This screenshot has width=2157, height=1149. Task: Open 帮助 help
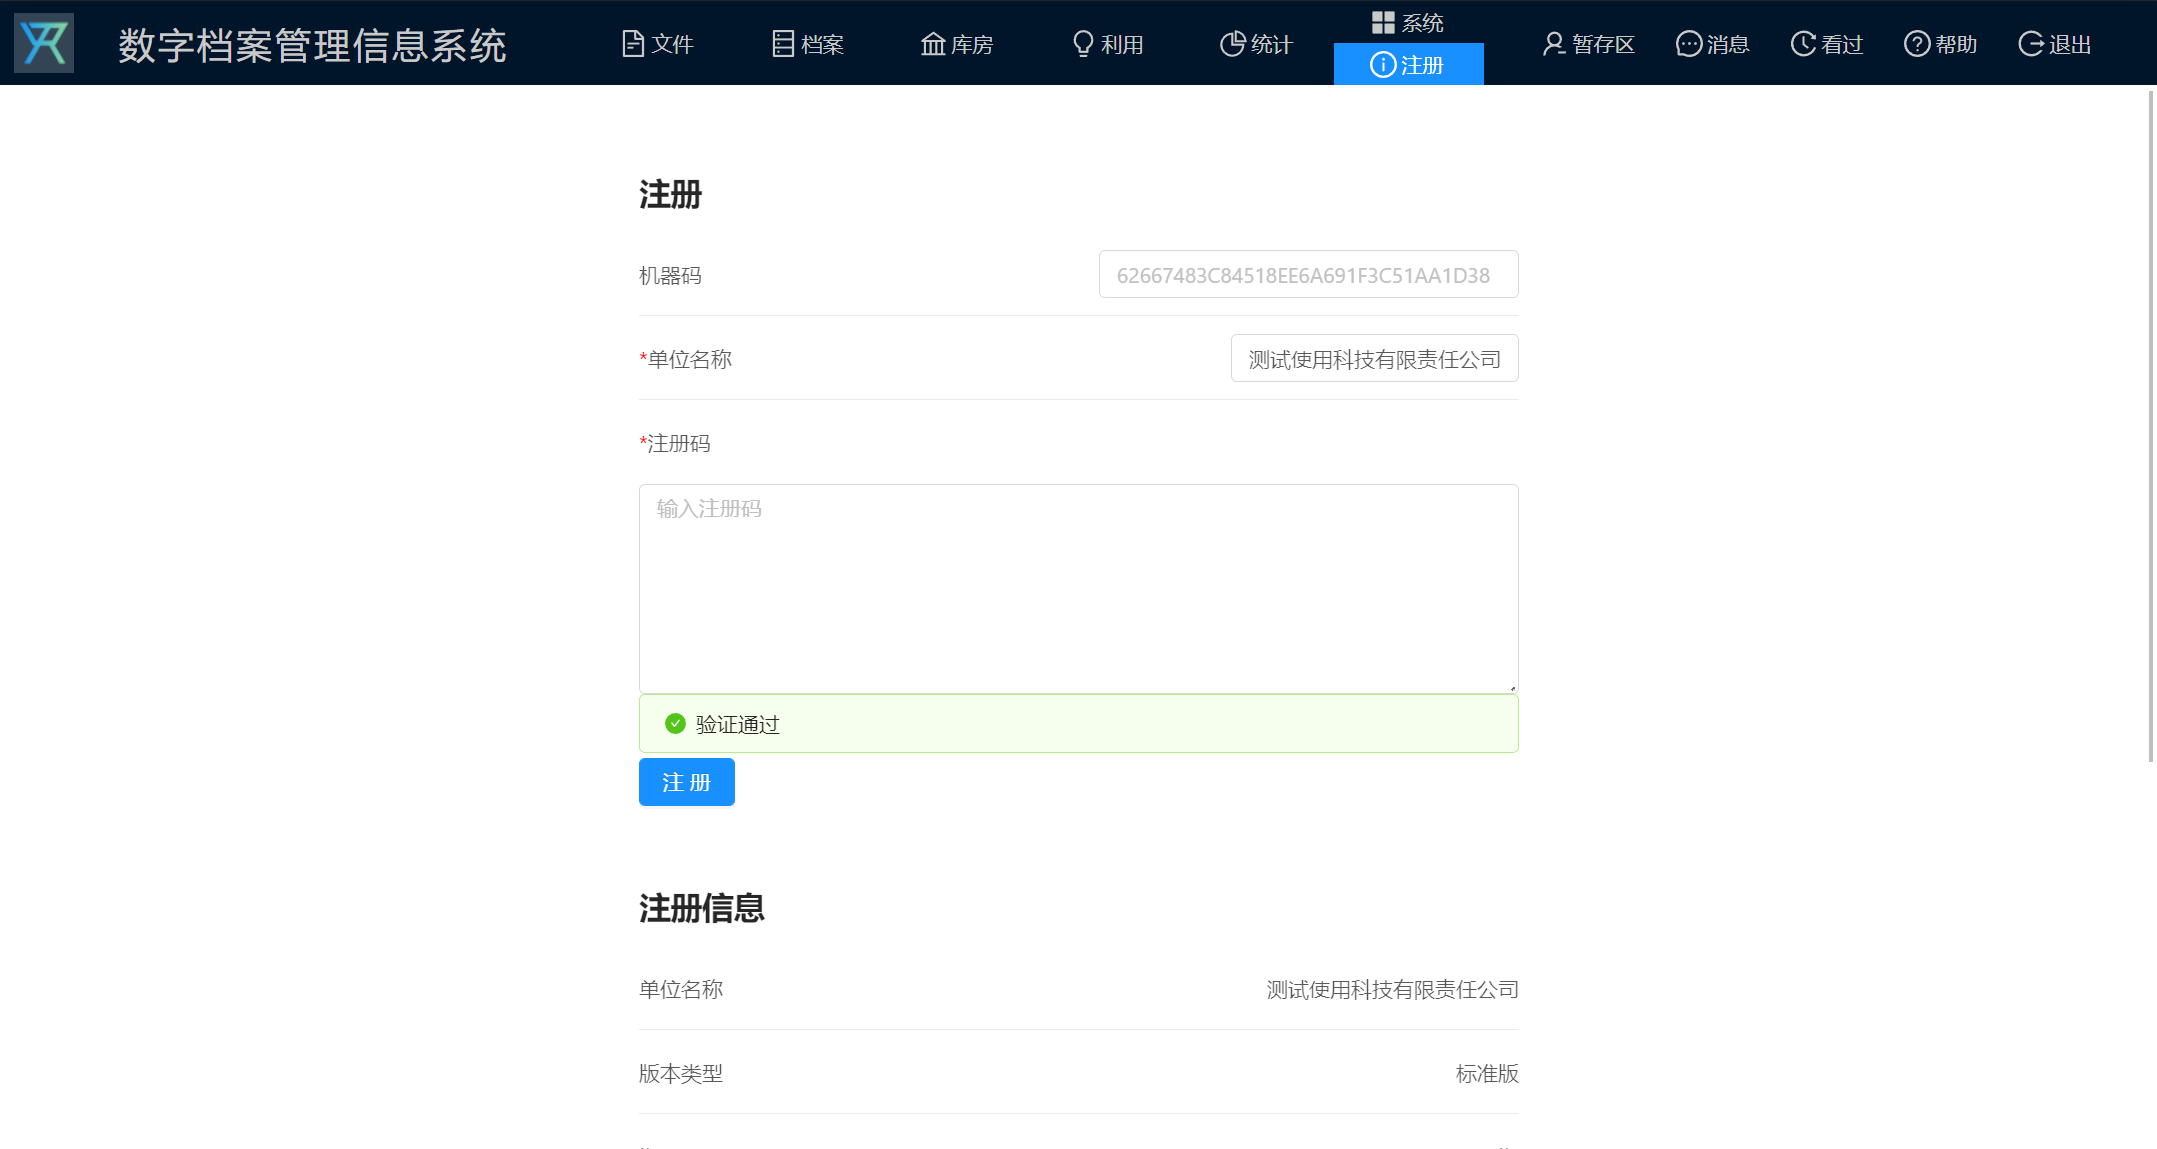(x=1940, y=44)
